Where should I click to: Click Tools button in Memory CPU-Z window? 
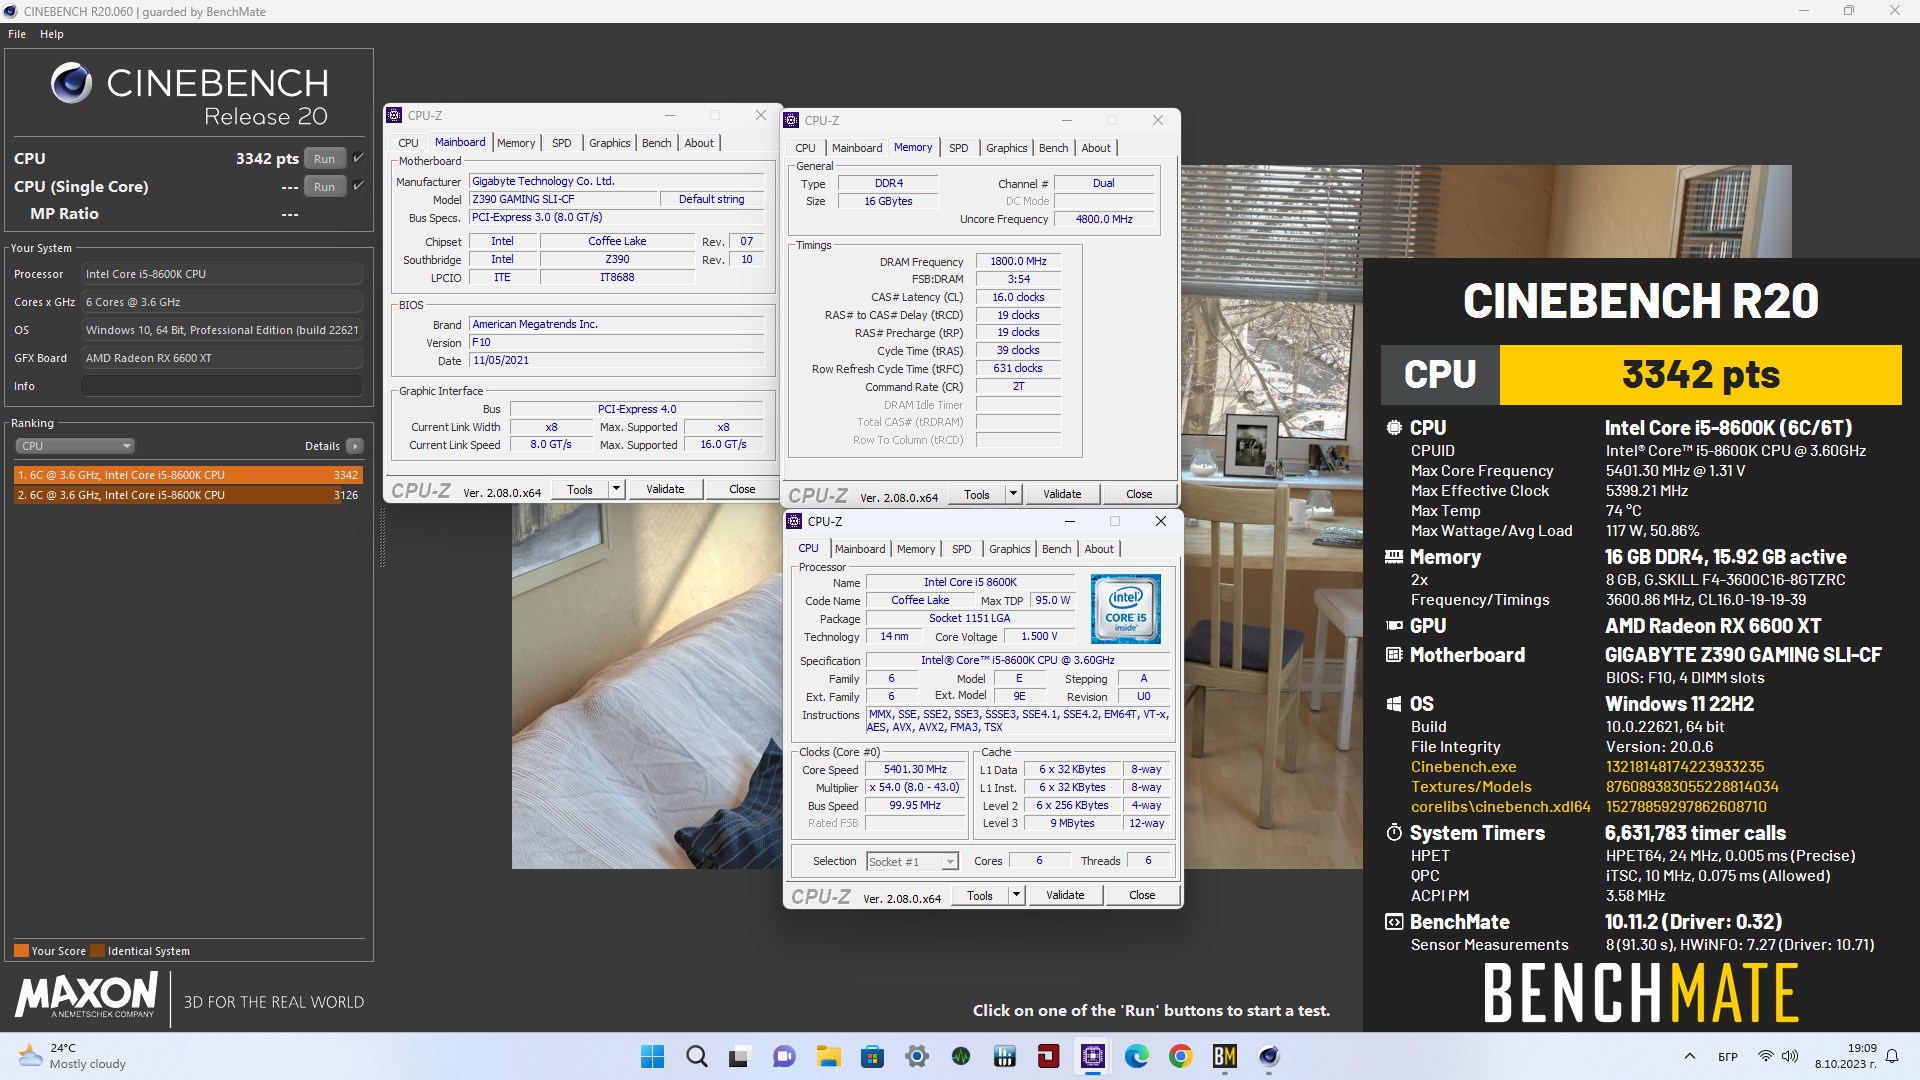[x=977, y=494]
